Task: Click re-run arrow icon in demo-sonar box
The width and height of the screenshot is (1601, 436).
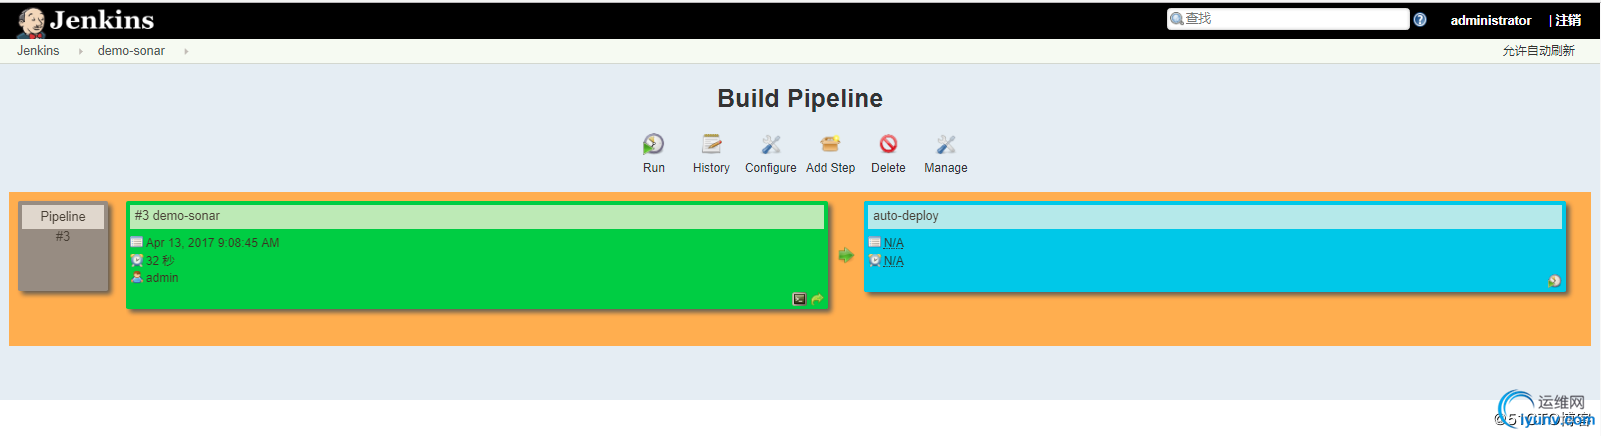Action: 817,299
